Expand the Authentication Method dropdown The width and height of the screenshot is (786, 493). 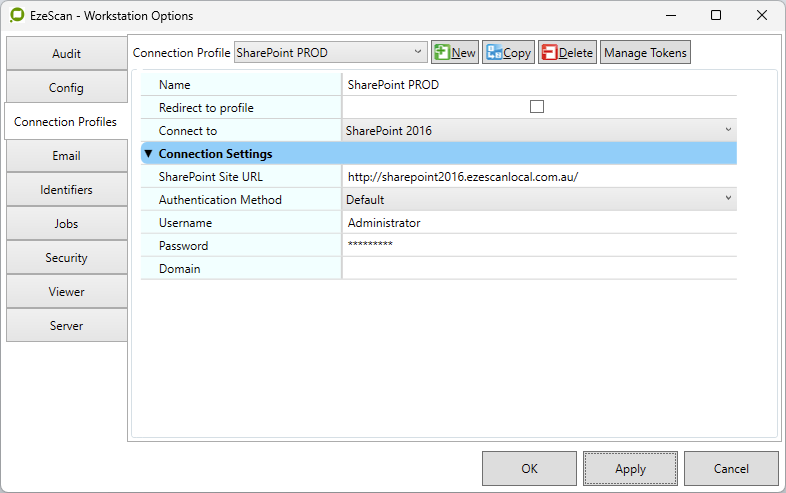pyautogui.click(x=538, y=199)
